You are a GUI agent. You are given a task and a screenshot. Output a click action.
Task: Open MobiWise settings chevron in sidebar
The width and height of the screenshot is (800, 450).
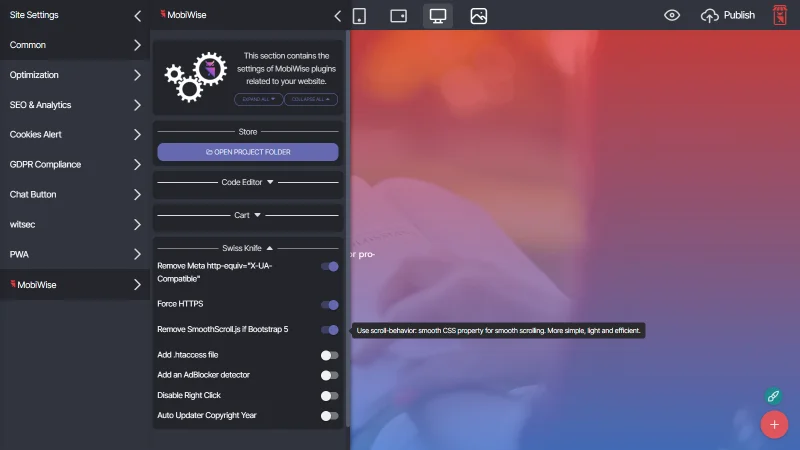point(137,285)
